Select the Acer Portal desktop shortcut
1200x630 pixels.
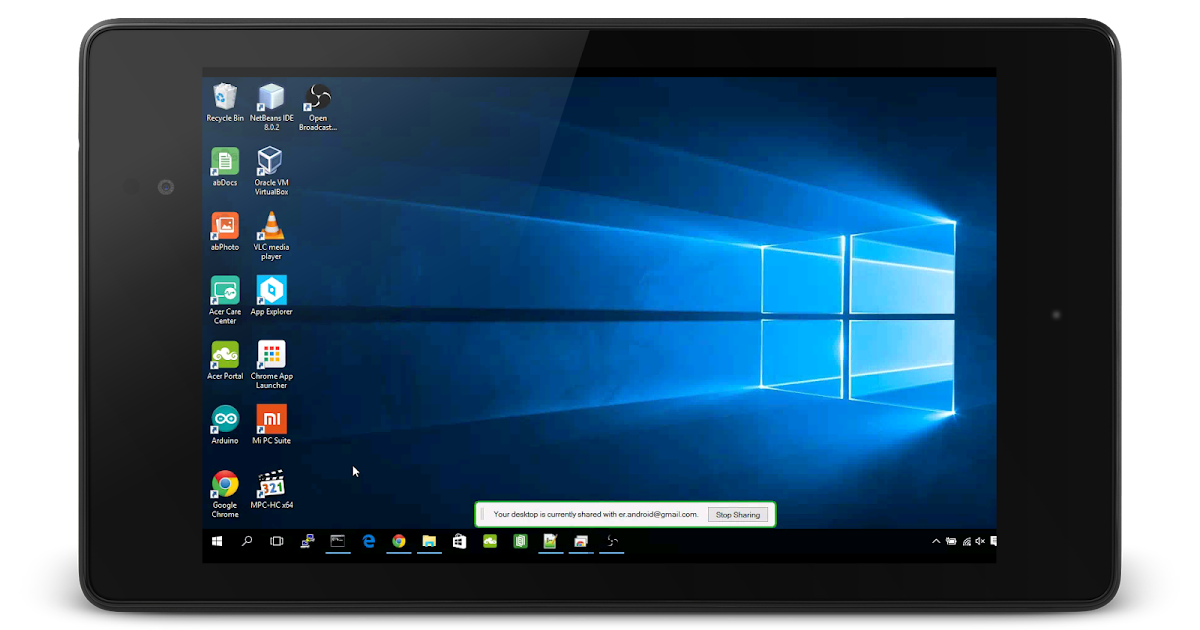pyautogui.click(x=225, y=360)
